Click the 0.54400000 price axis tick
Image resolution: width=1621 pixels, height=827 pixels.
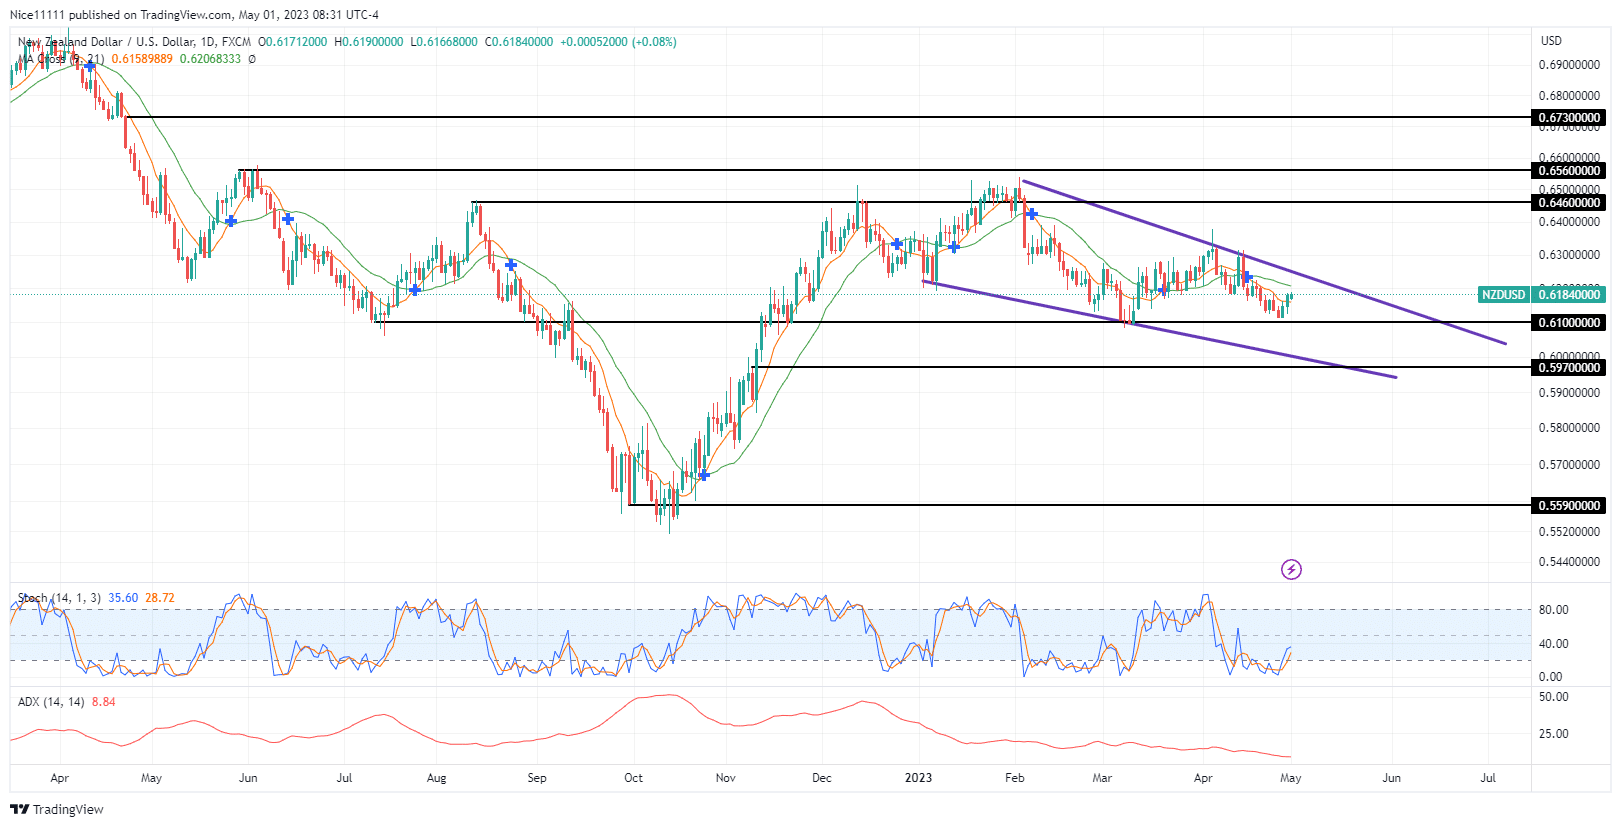pos(1569,562)
